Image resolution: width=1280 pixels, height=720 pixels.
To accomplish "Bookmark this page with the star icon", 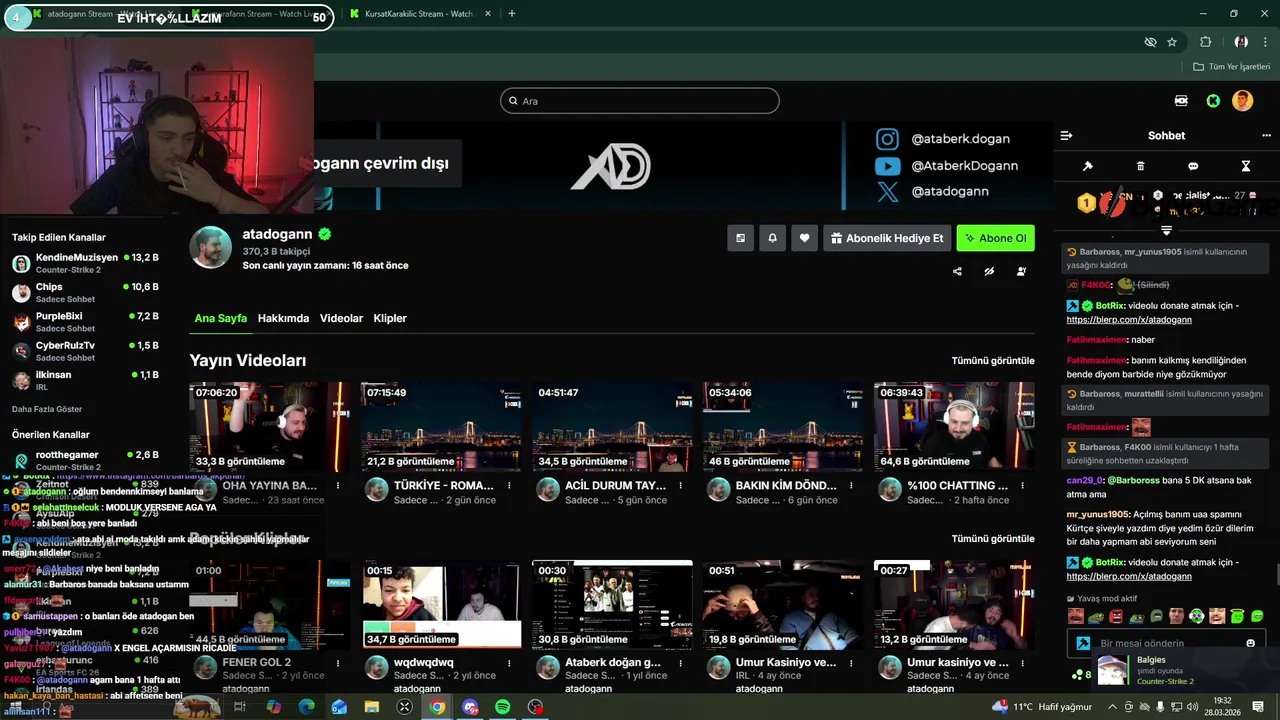I will (x=1172, y=42).
